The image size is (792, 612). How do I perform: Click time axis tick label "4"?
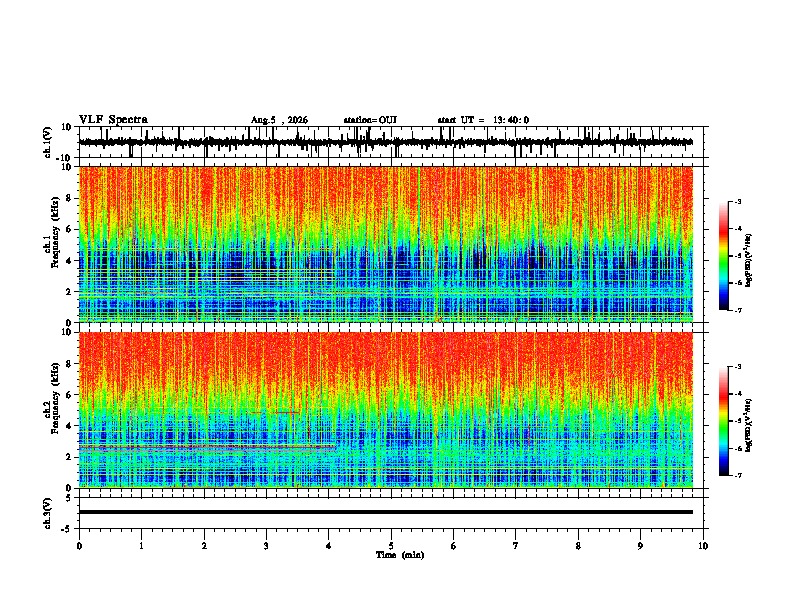coord(329,546)
